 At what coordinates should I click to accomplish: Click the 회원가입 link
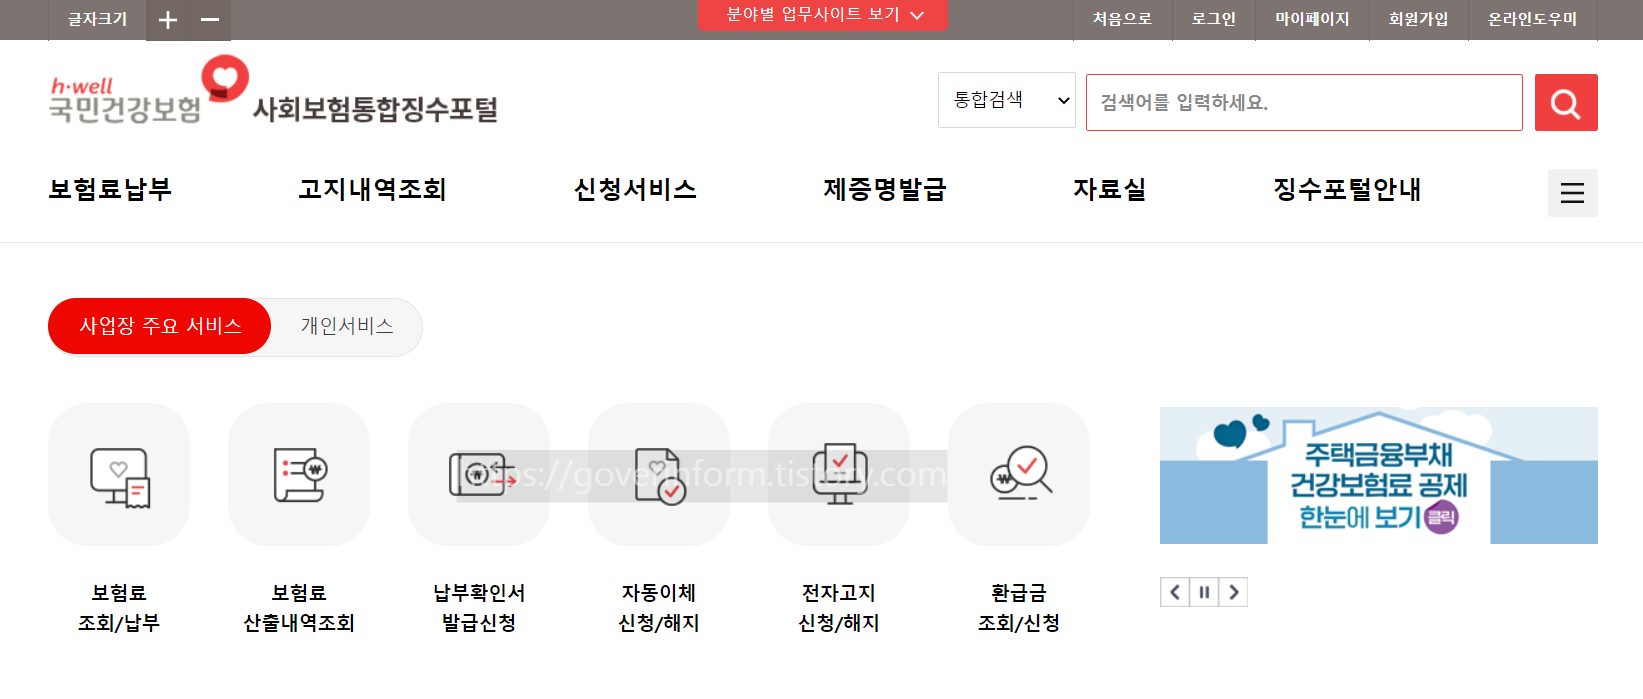coord(1418,19)
